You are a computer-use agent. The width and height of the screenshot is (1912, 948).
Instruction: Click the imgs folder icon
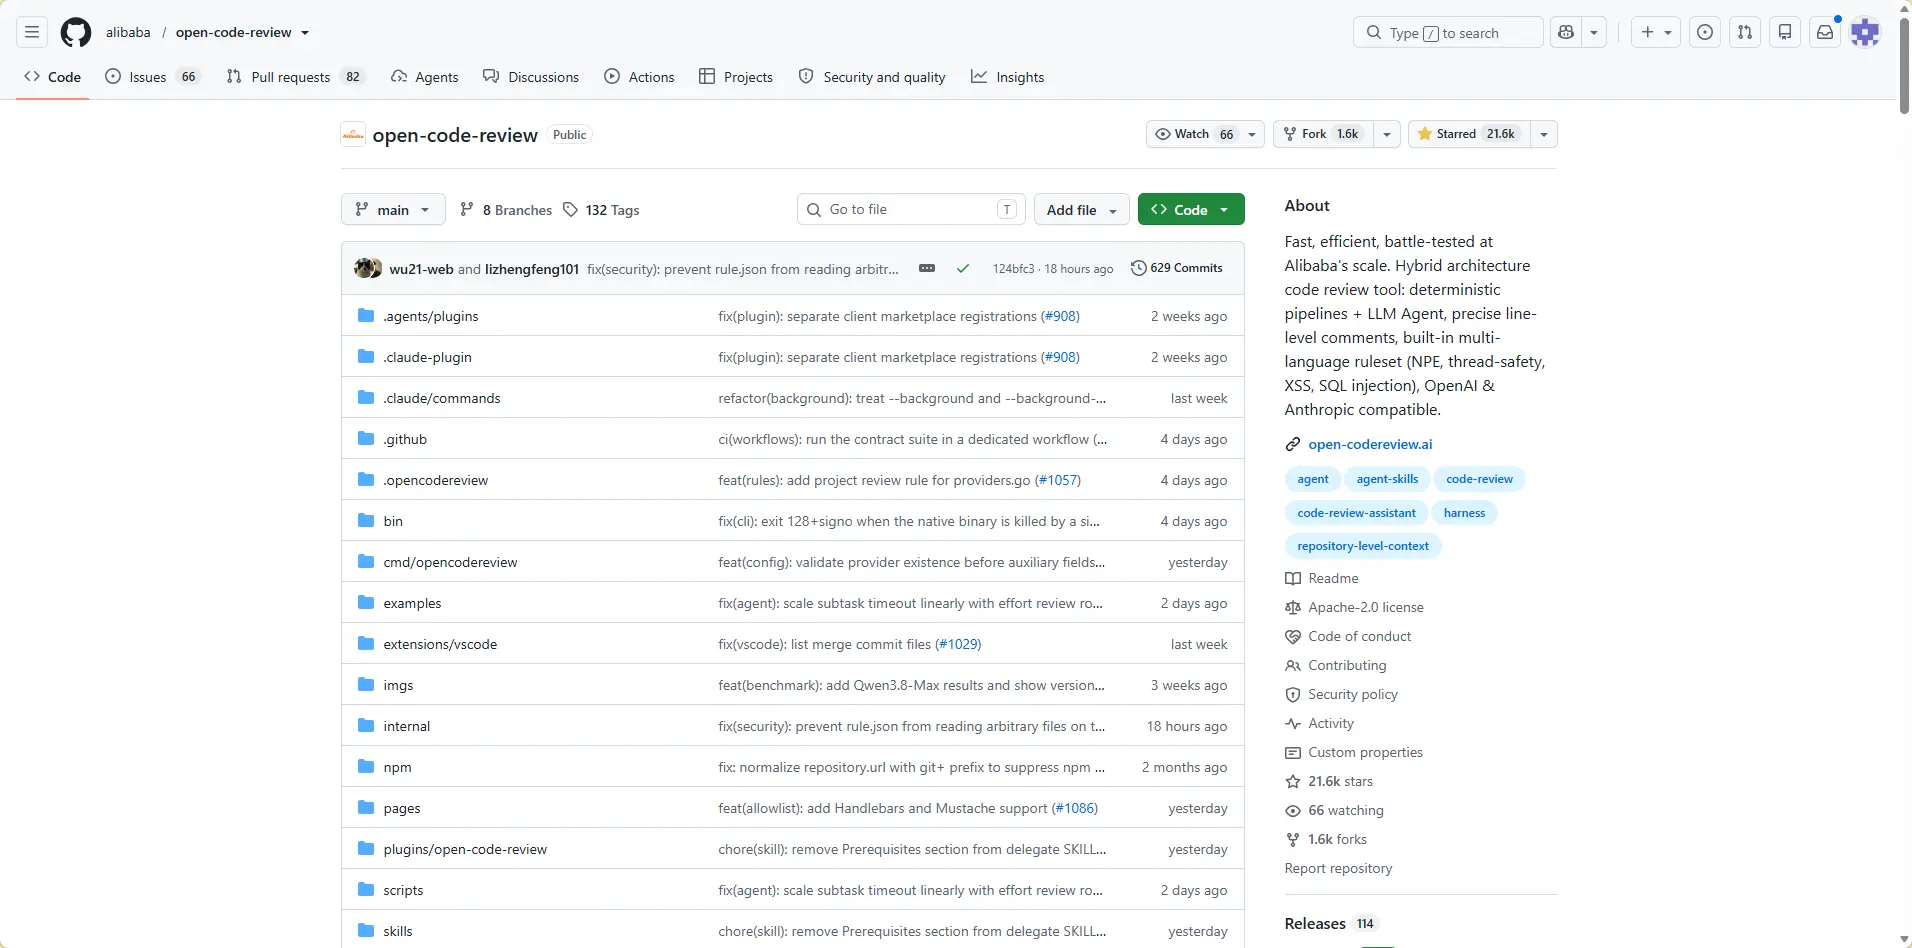click(366, 684)
